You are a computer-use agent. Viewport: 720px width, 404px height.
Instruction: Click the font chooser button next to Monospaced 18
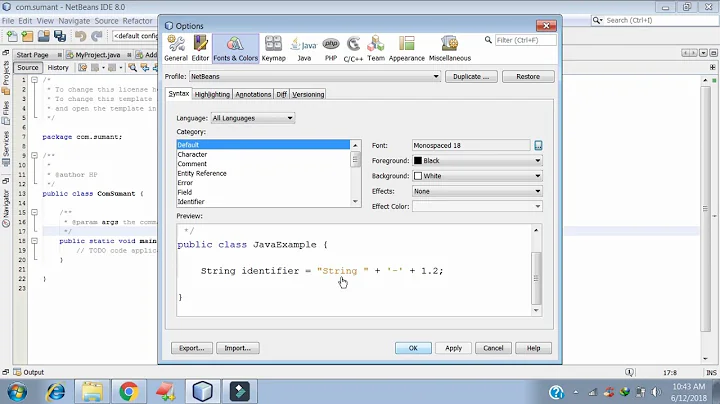coord(538,146)
